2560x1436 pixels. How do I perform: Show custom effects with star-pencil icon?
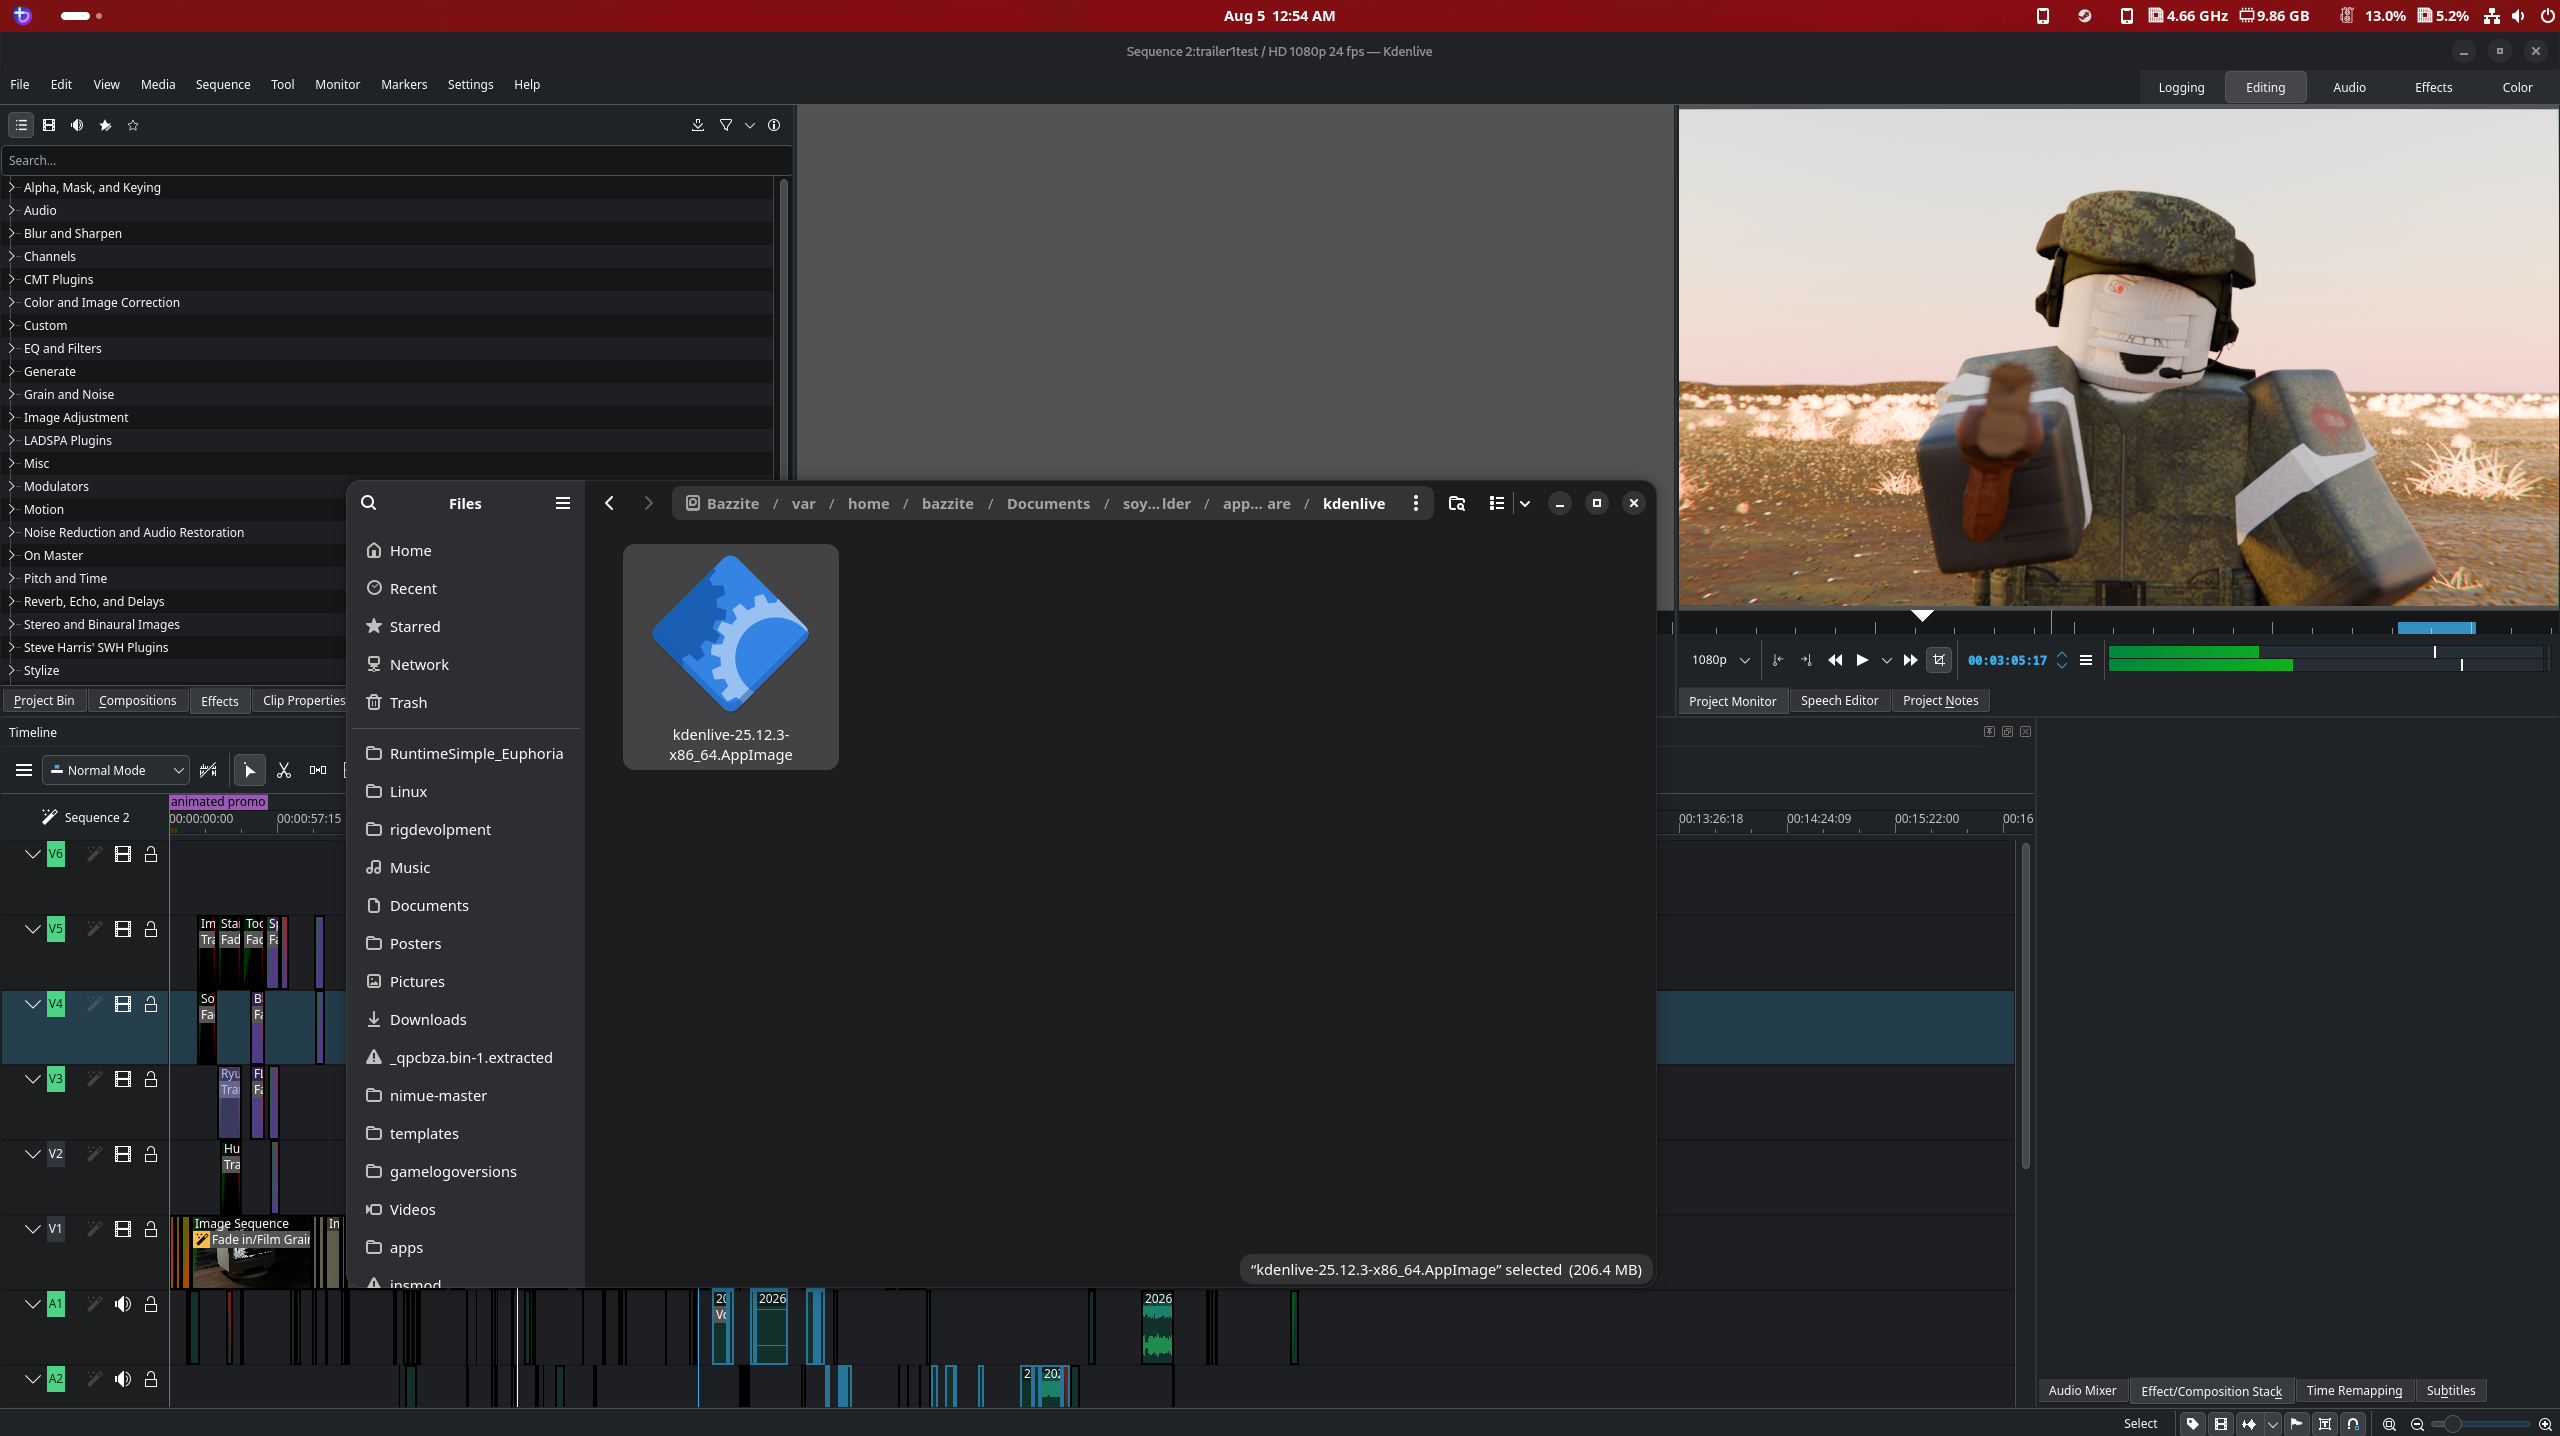105,125
